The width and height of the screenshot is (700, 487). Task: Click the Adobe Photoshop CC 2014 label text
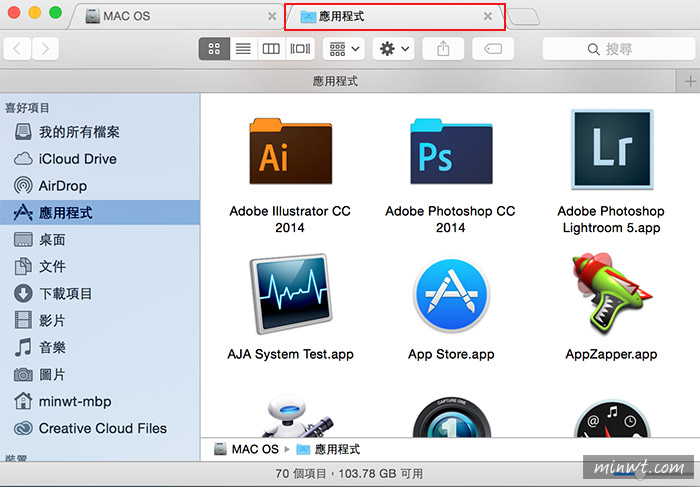point(450,219)
